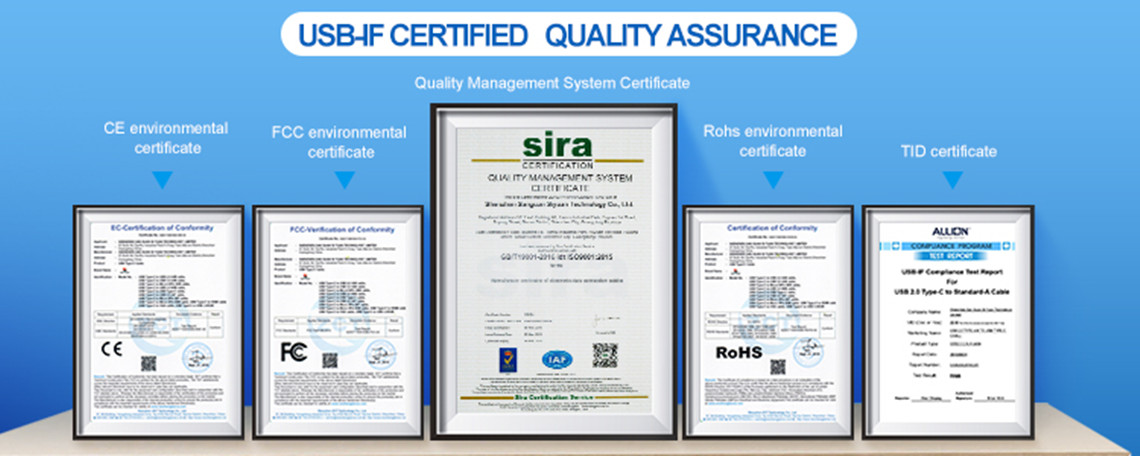Image resolution: width=1140 pixels, height=456 pixels.
Task: Click the 'COMPLIANCE PROGRAM' blue header bar
Action: (950, 247)
